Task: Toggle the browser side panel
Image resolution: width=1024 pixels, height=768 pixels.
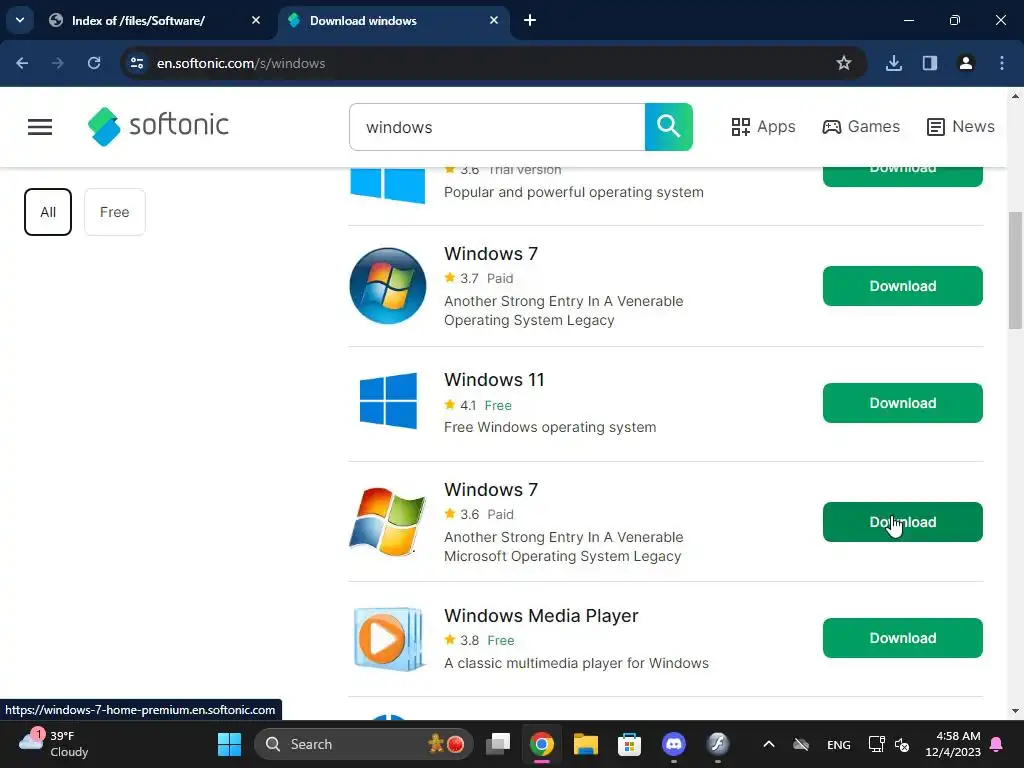Action: tap(930, 63)
